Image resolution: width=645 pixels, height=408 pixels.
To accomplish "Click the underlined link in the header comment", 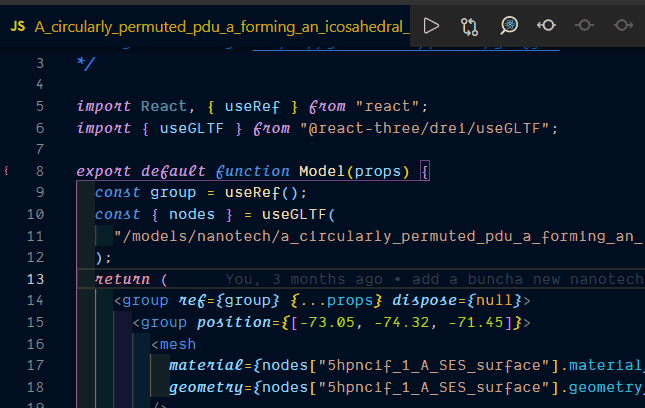I will tap(406, 49).
